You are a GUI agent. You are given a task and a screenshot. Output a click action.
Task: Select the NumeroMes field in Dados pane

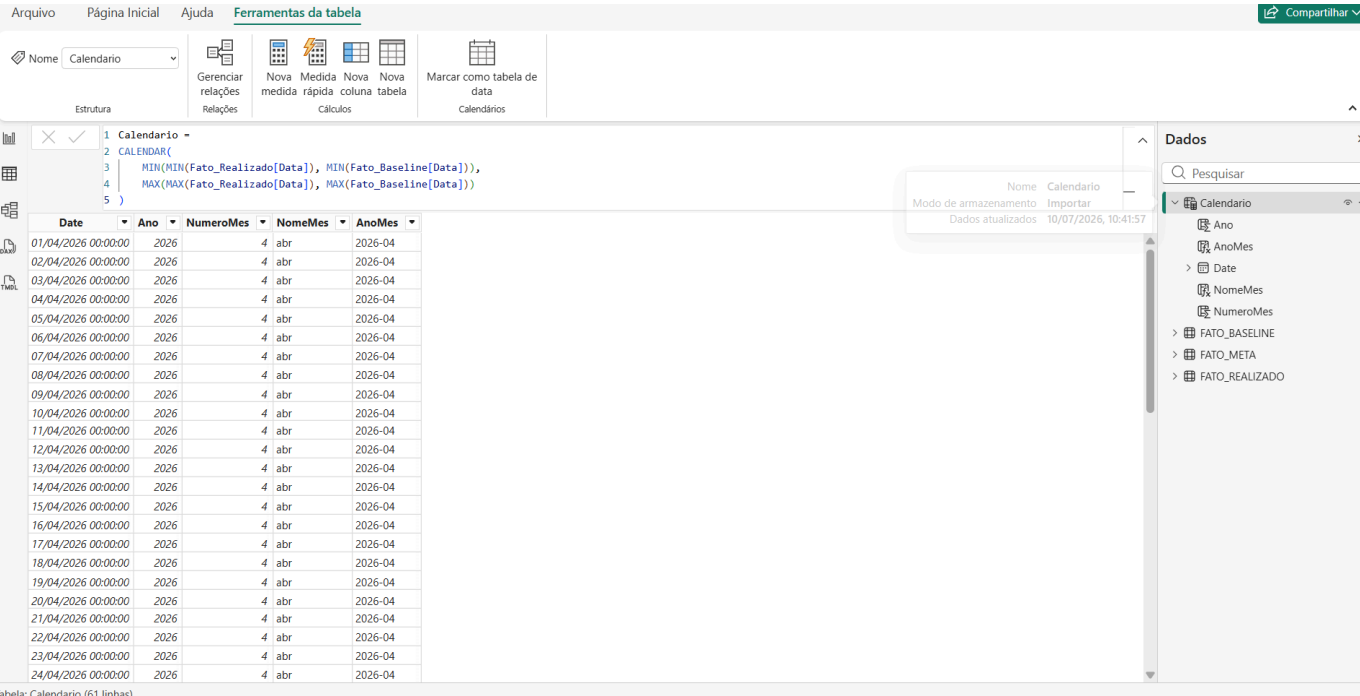[1243, 311]
